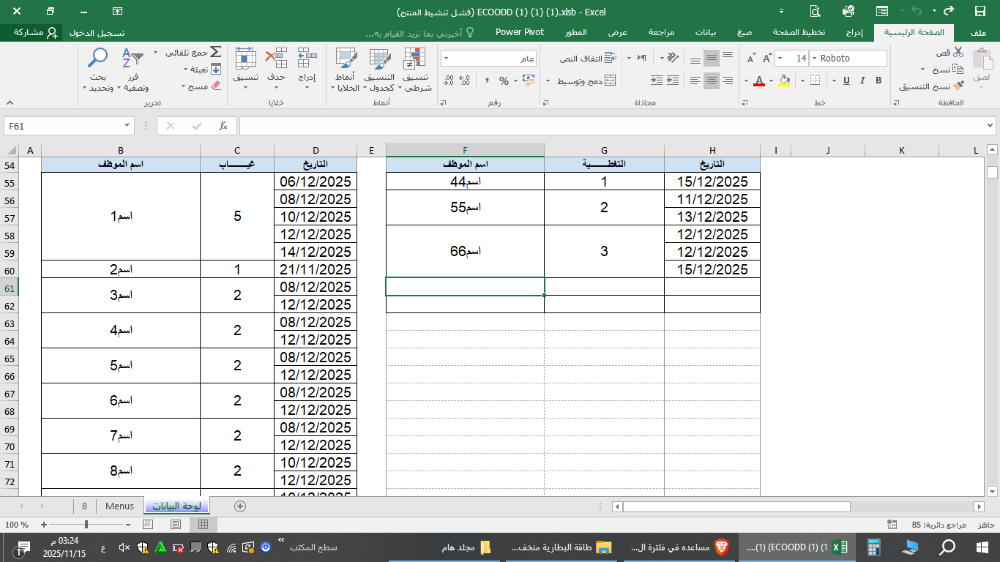1000x562 pixels.
Task: Expand the font size 14 dropdown
Action: (801, 59)
